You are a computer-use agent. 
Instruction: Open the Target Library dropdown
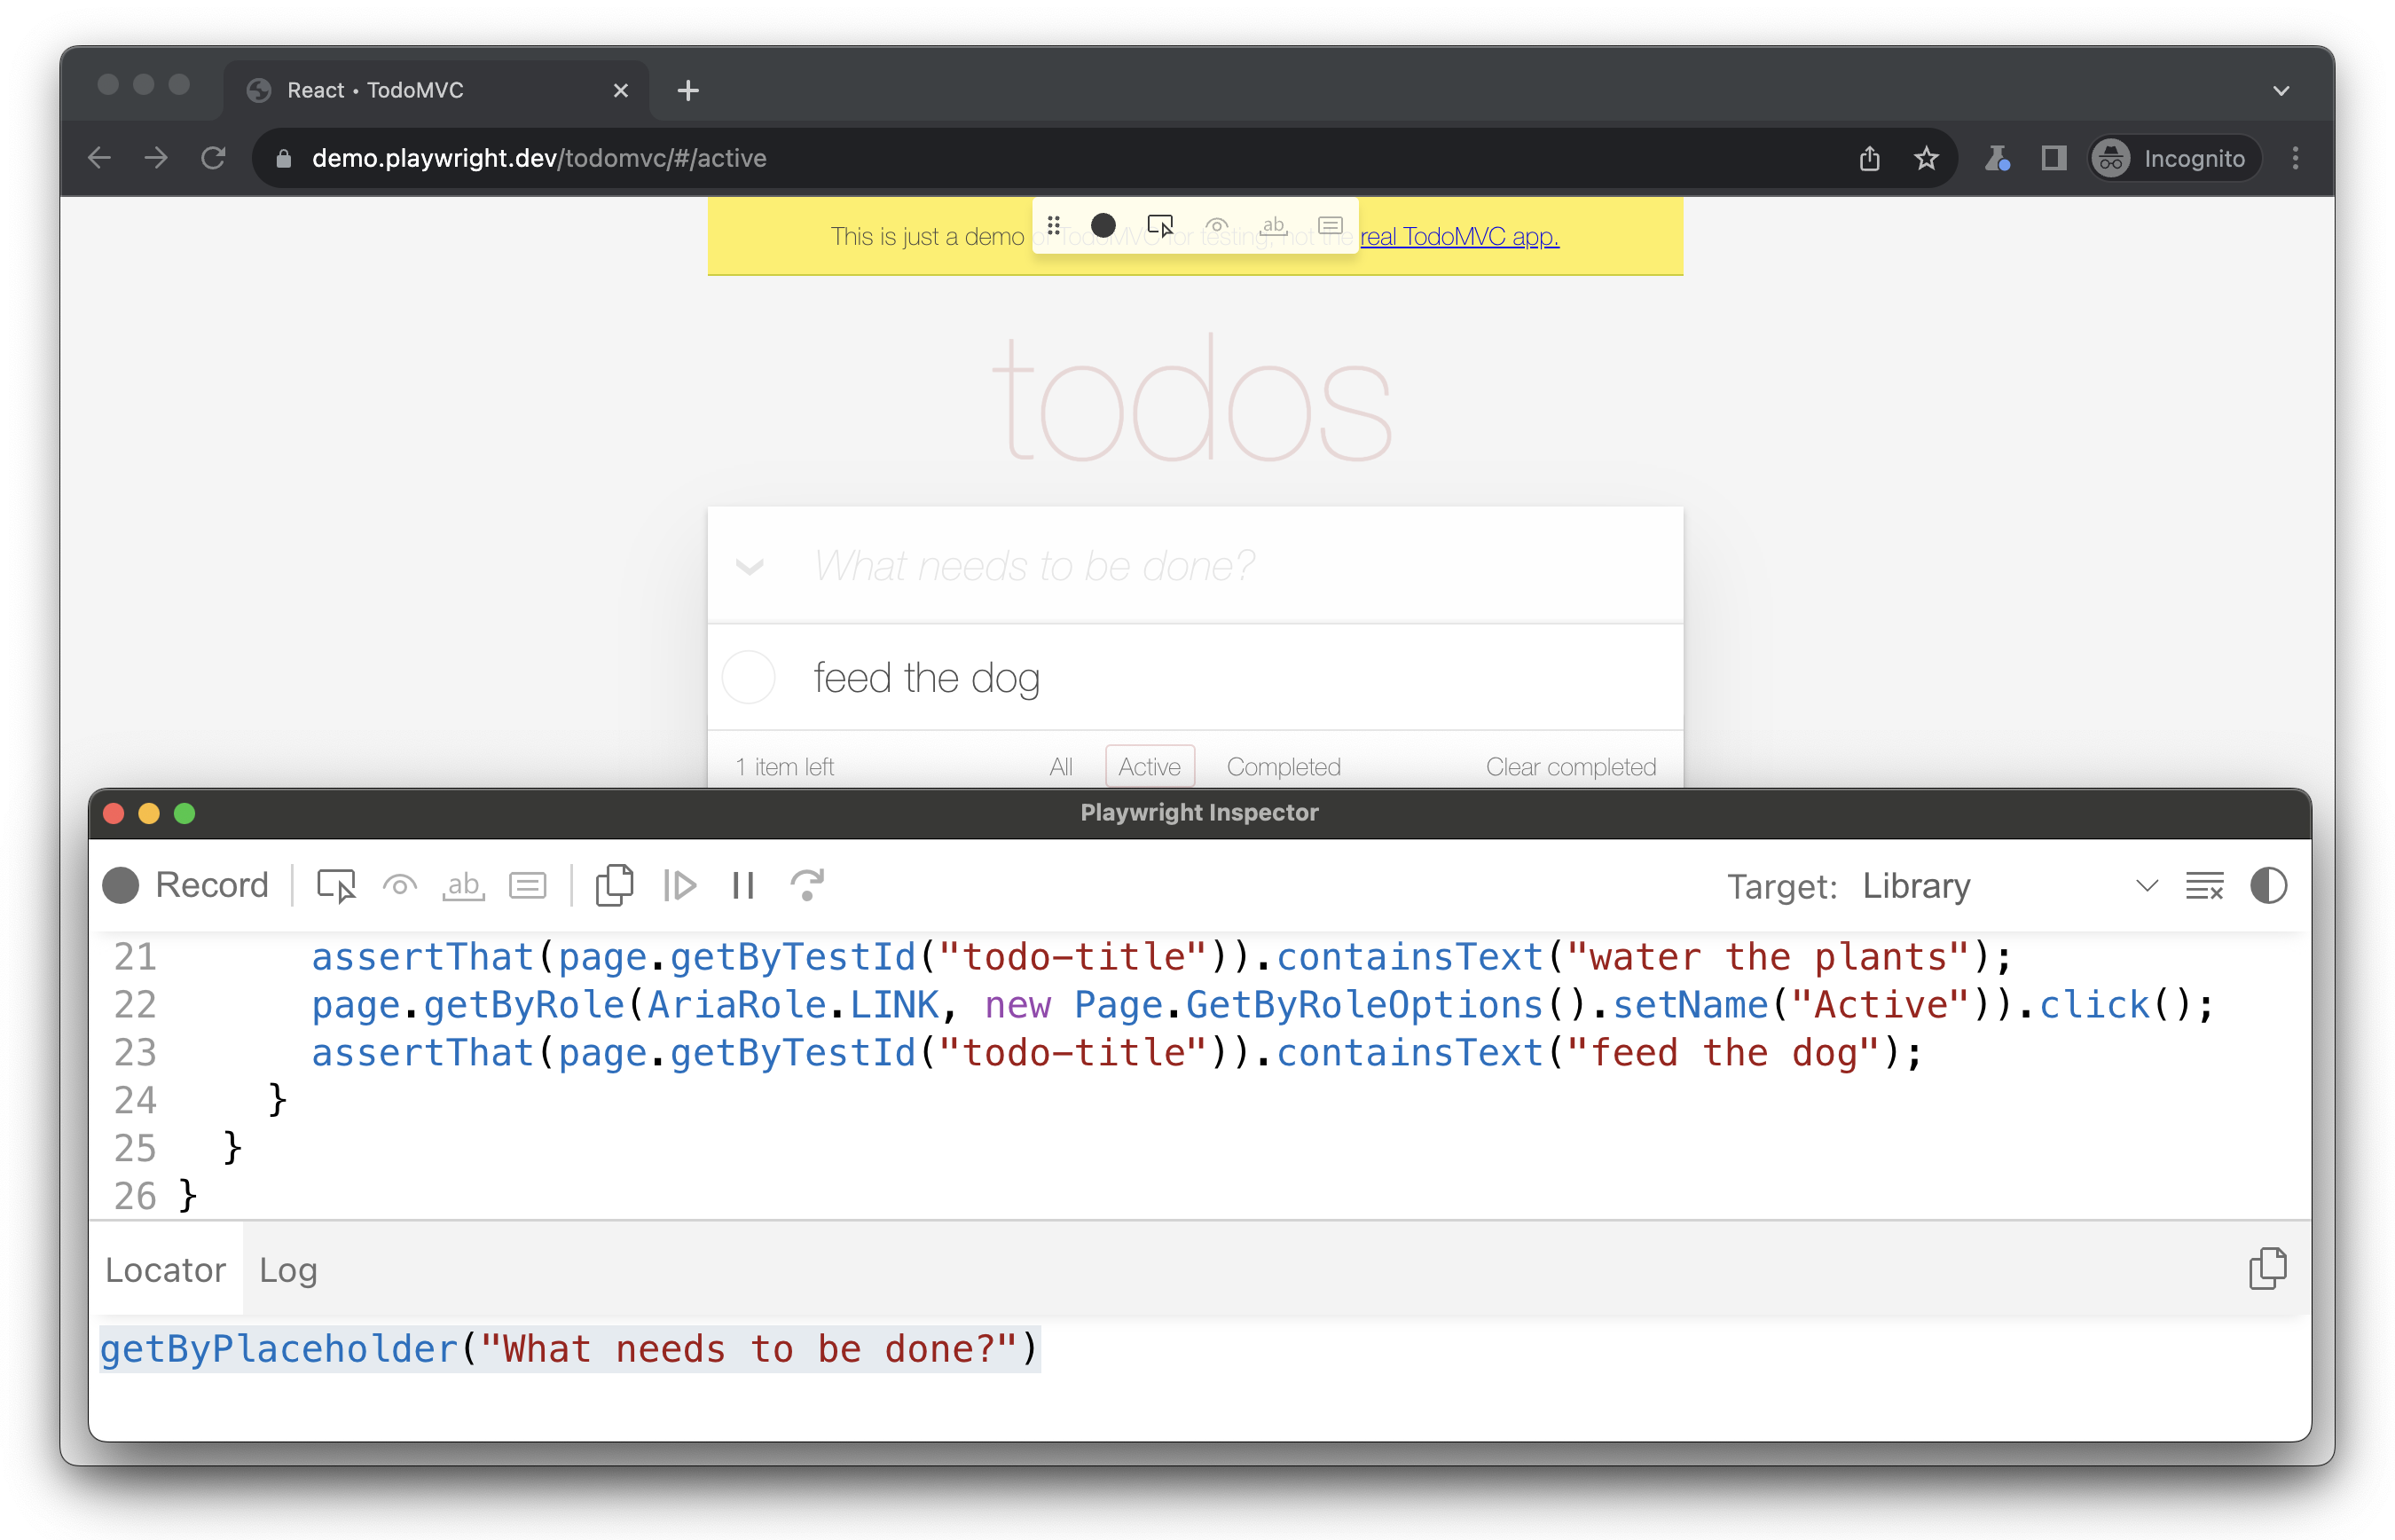tap(2010, 886)
